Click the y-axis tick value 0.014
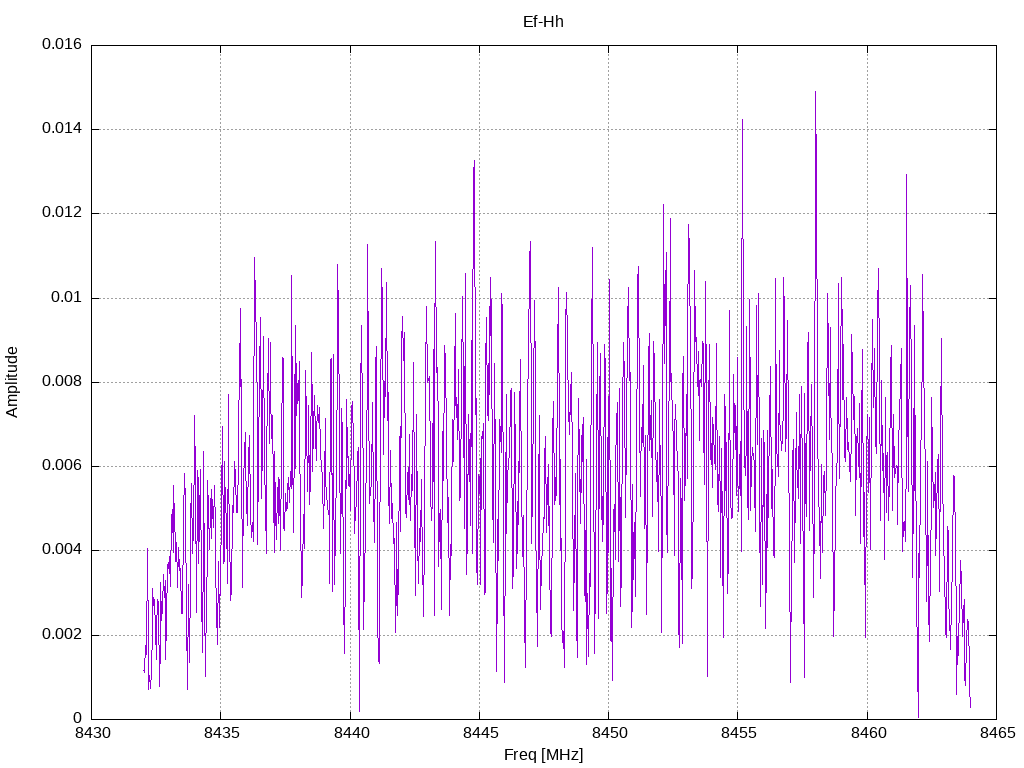 click(62, 129)
